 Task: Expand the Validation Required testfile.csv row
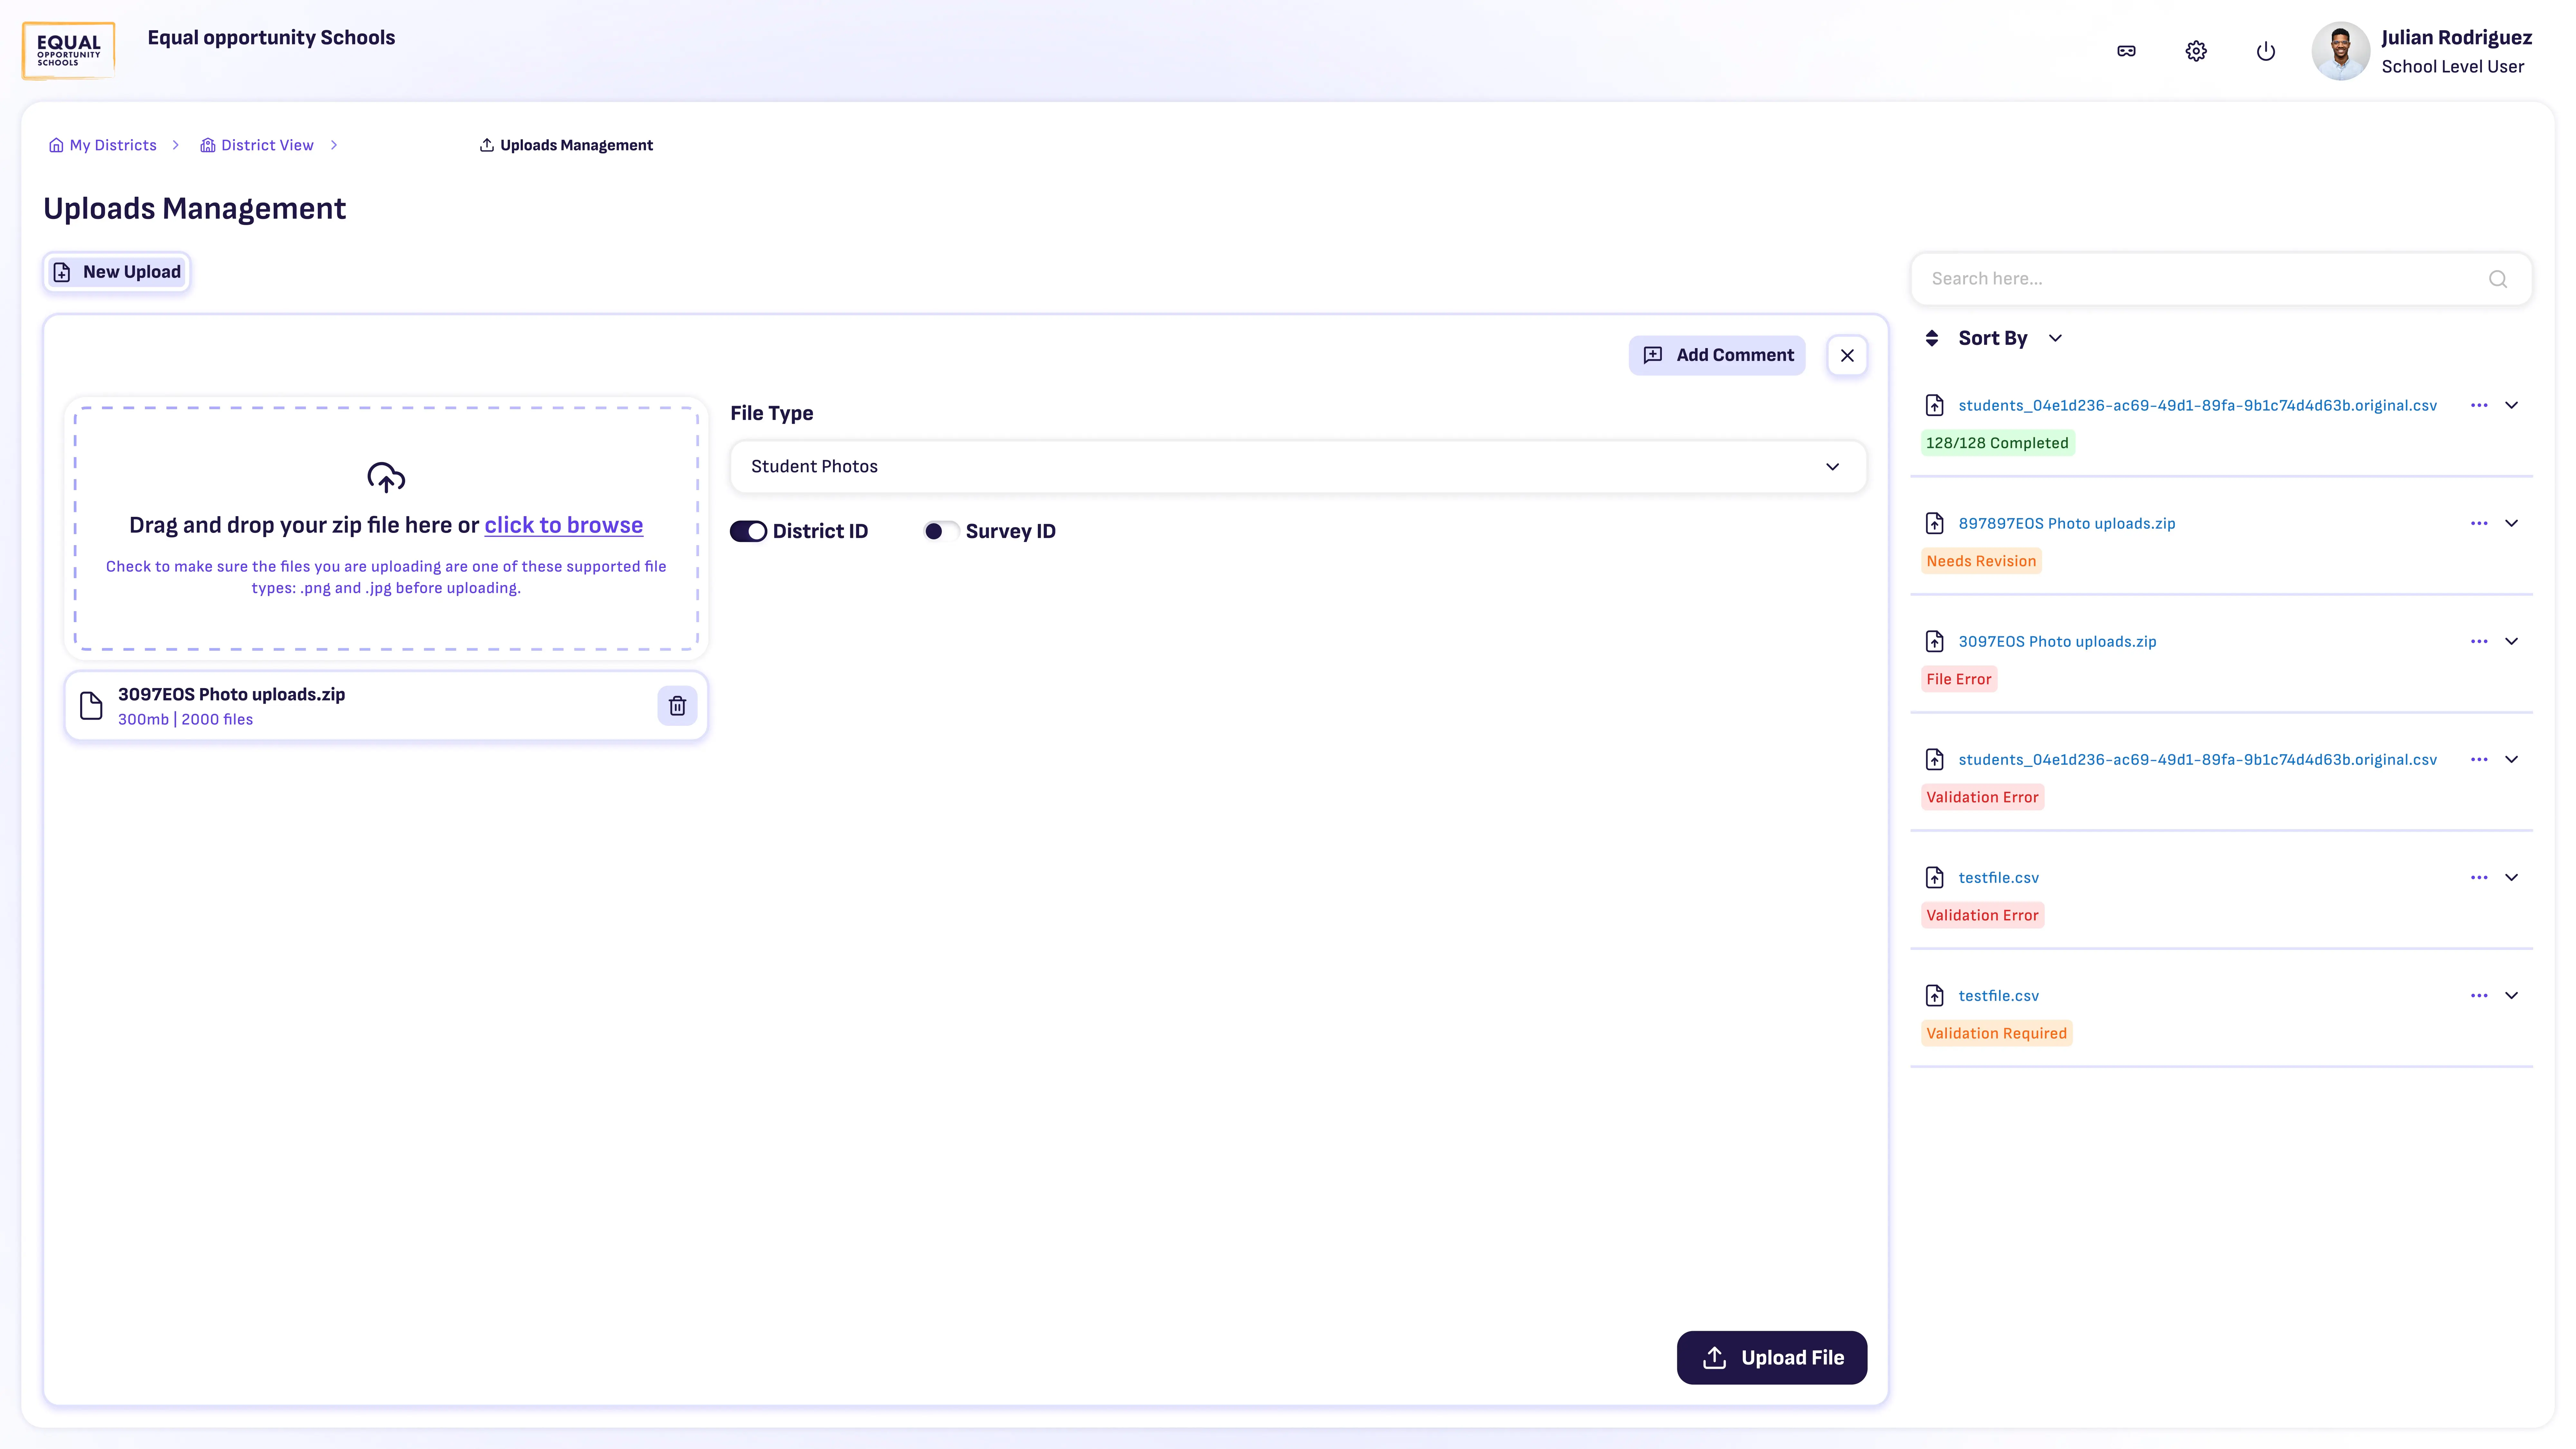2511,995
